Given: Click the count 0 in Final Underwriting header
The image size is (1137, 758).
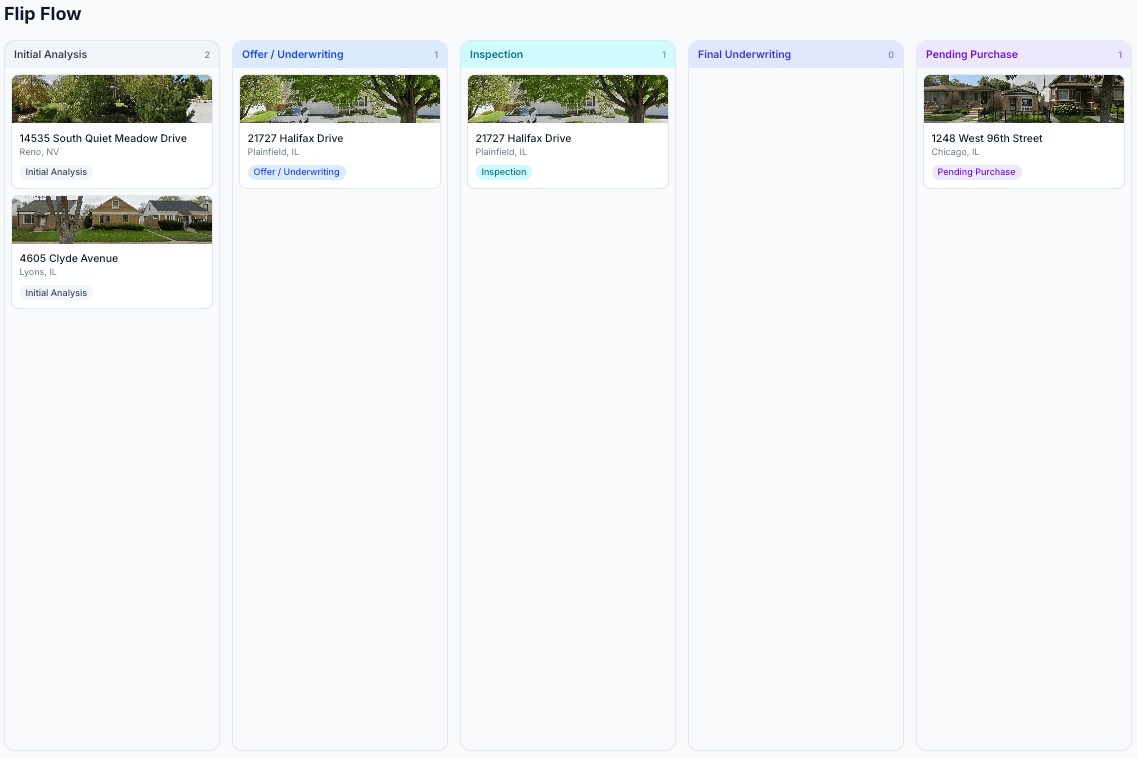Looking at the screenshot, I should [891, 55].
